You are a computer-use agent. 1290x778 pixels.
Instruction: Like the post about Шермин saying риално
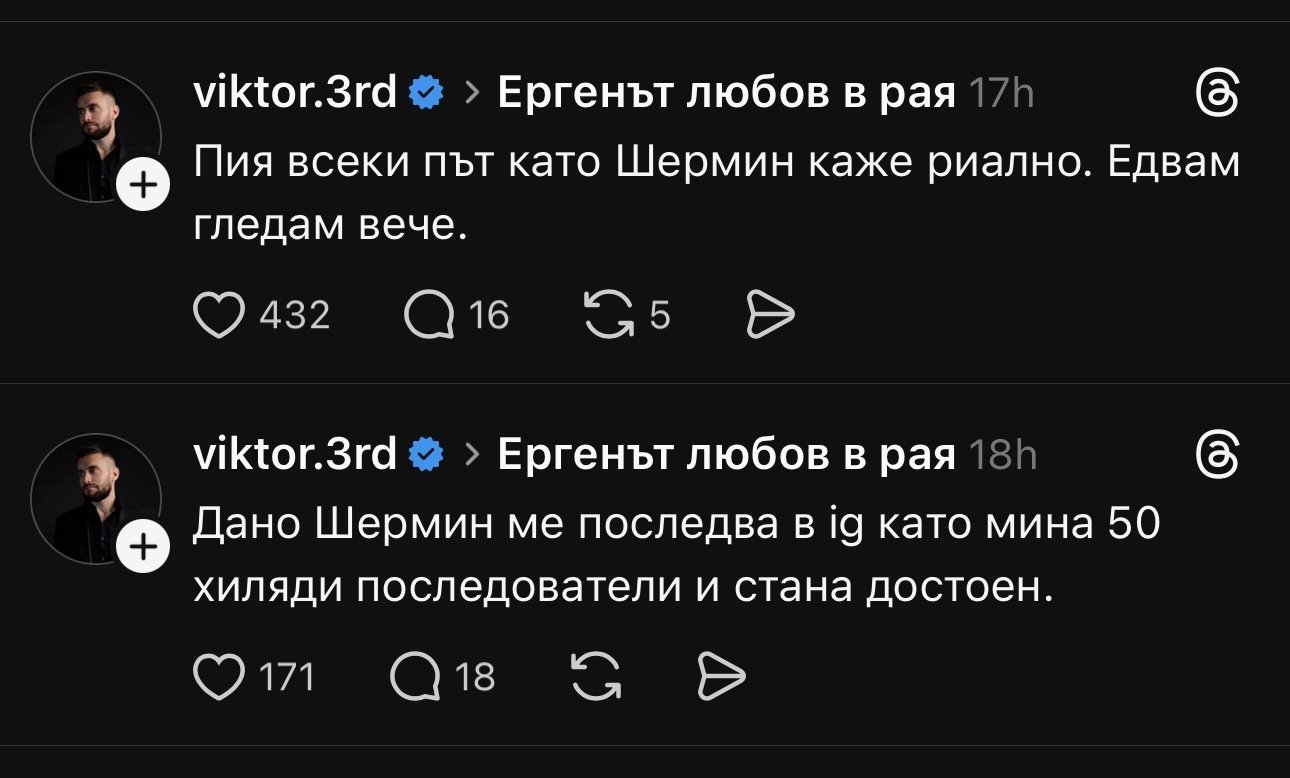[x=218, y=316]
